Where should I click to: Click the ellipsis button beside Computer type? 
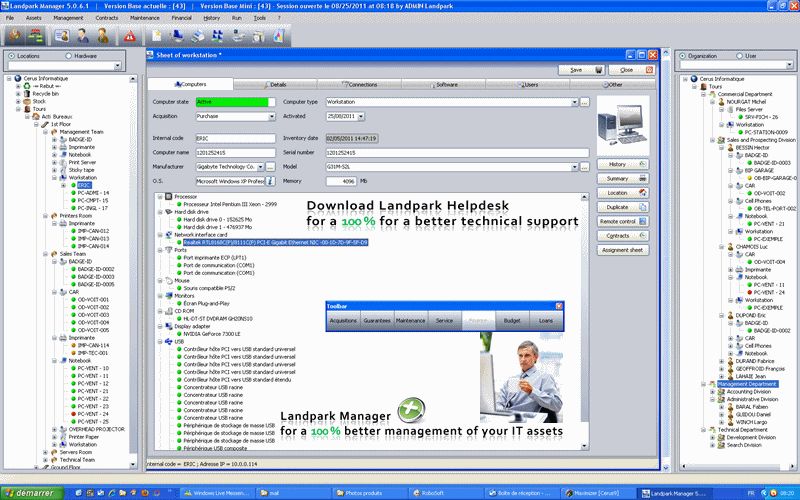585,102
